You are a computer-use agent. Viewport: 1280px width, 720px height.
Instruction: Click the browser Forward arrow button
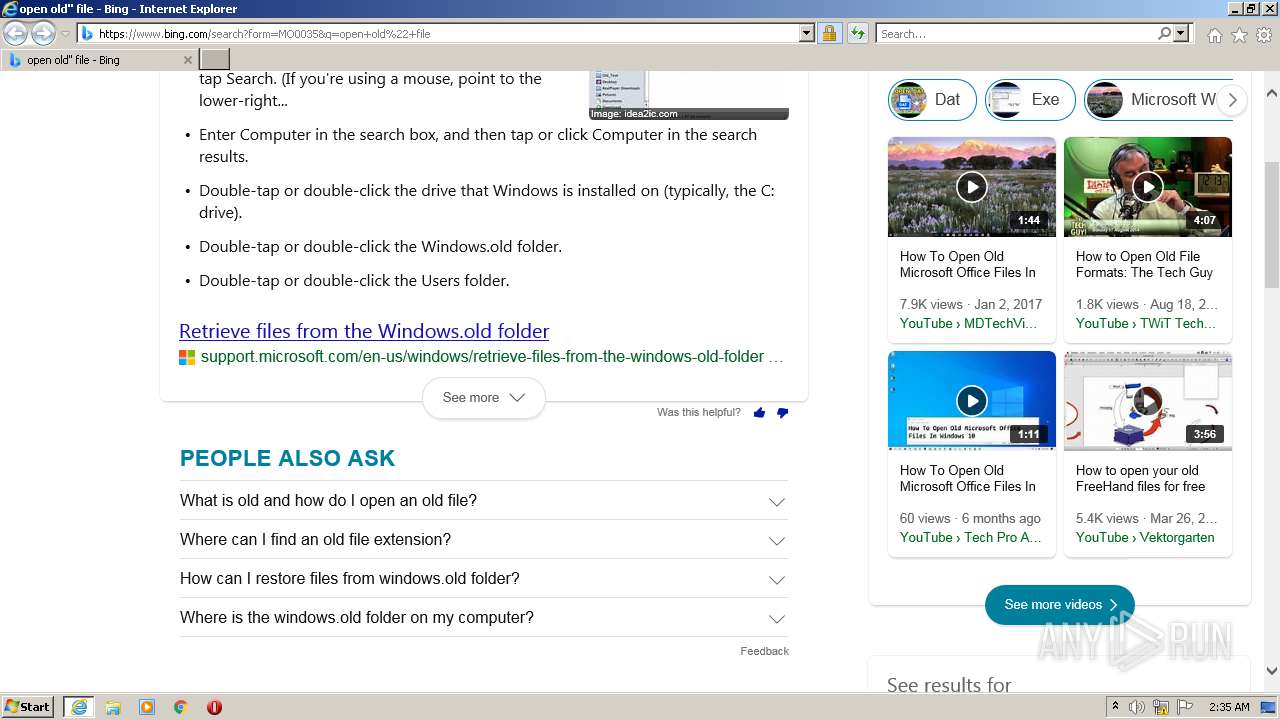43,34
